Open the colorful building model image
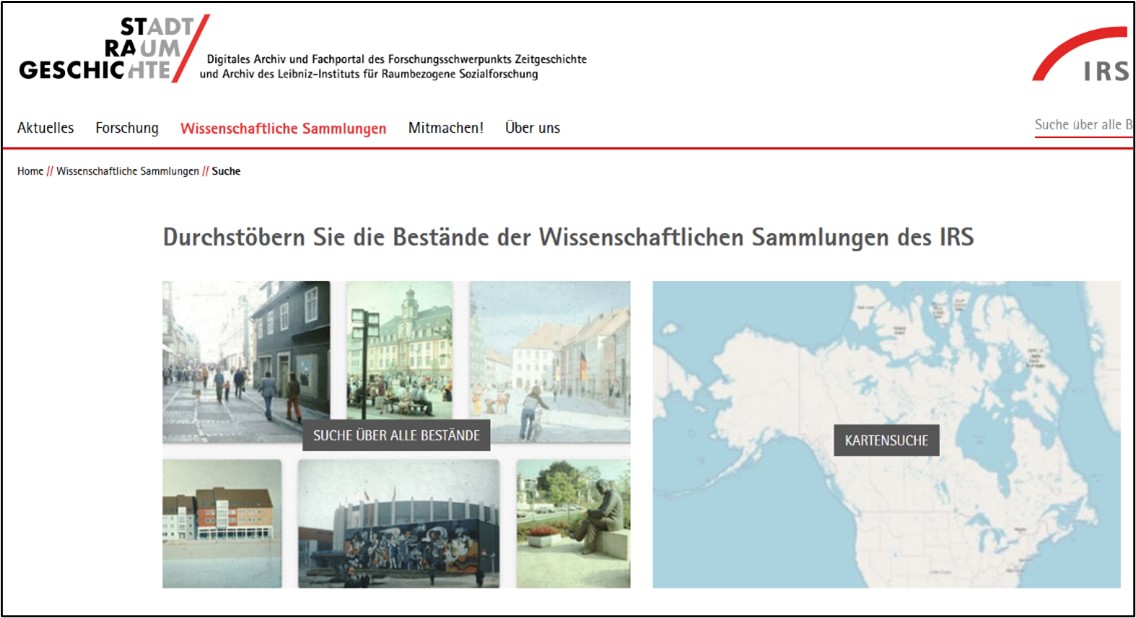Image resolution: width=1136 pixels, height=618 pixels. (x=222, y=523)
